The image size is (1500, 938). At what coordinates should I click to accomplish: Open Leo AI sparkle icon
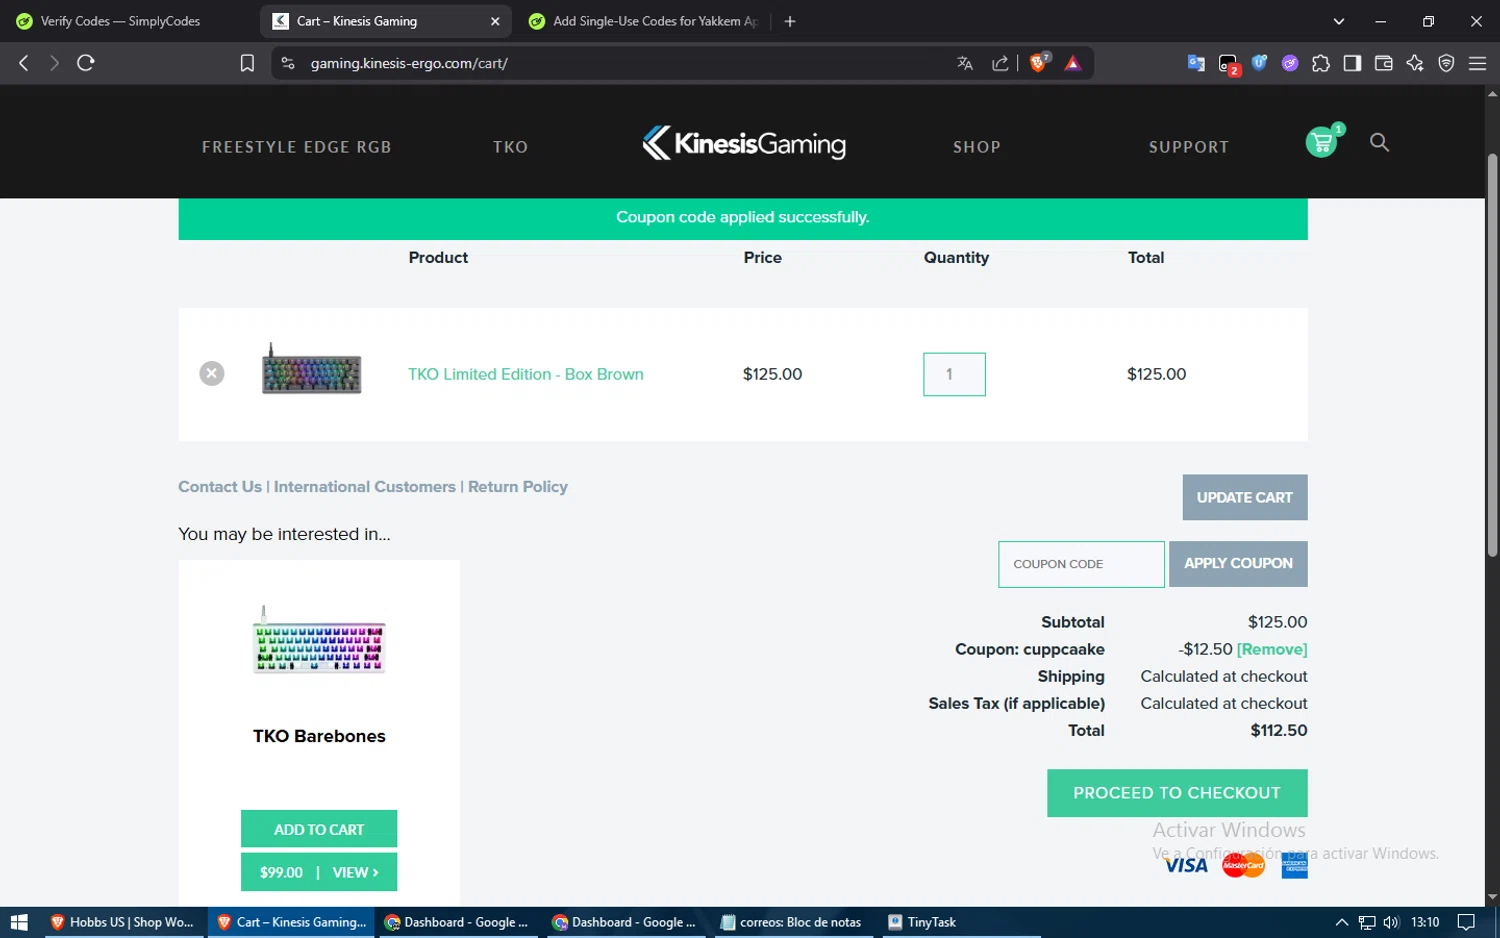tap(1415, 63)
